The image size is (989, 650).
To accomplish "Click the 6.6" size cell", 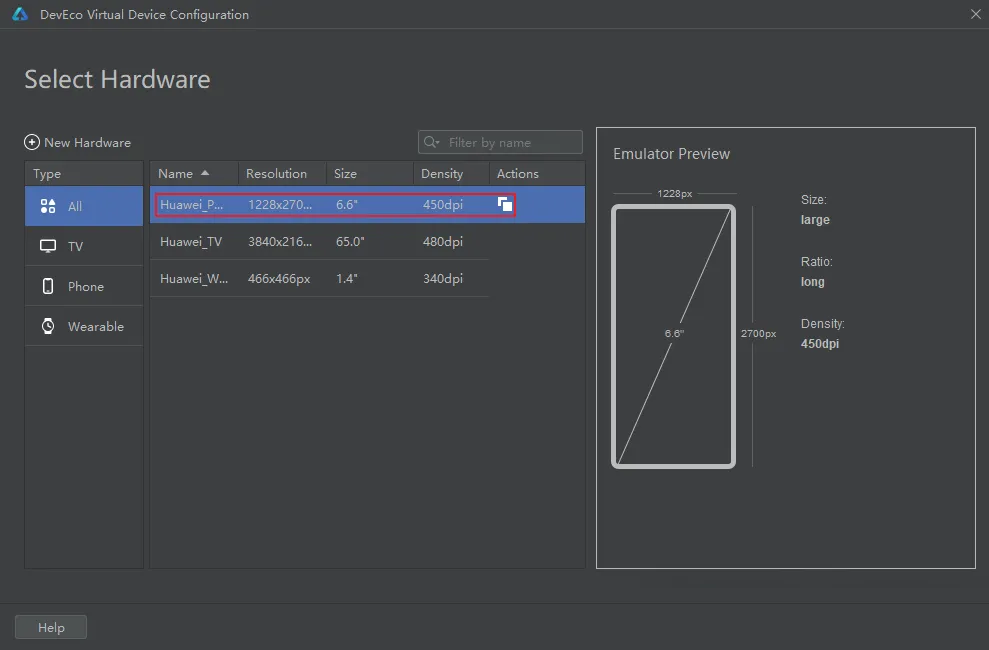I will point(347,204).
